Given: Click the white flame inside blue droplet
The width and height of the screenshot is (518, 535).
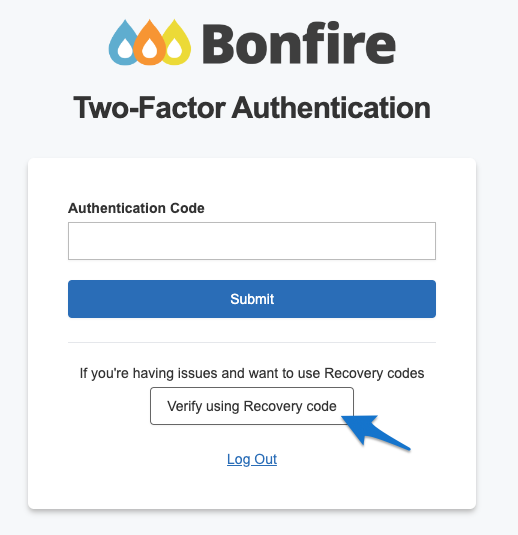Looking at the screenshot, I should coord(125,48).
